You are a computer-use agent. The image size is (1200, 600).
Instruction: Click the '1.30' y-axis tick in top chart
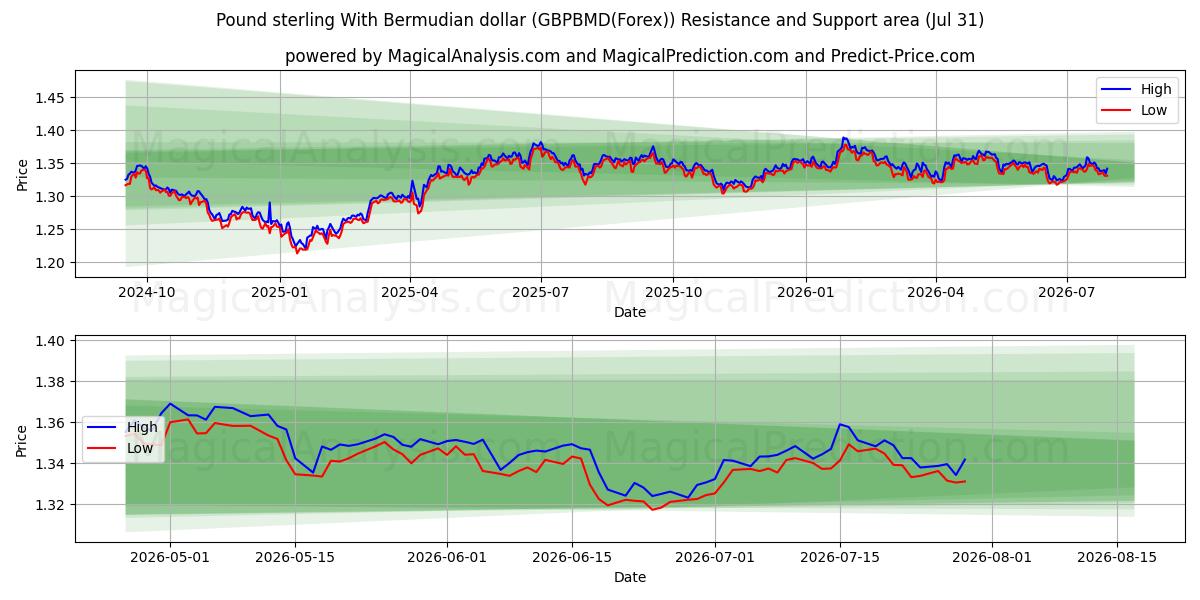point(52,197)
